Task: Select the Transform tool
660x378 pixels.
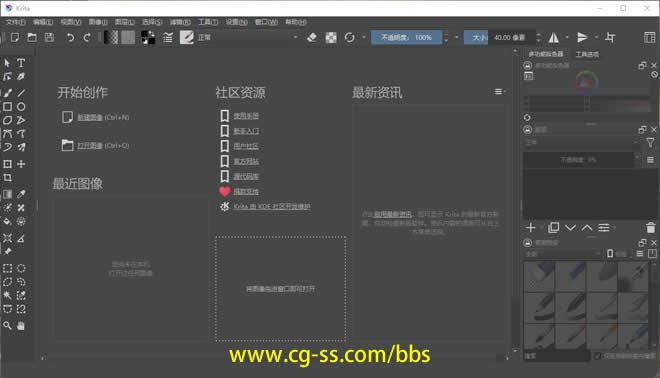Action: pos(7,164)
